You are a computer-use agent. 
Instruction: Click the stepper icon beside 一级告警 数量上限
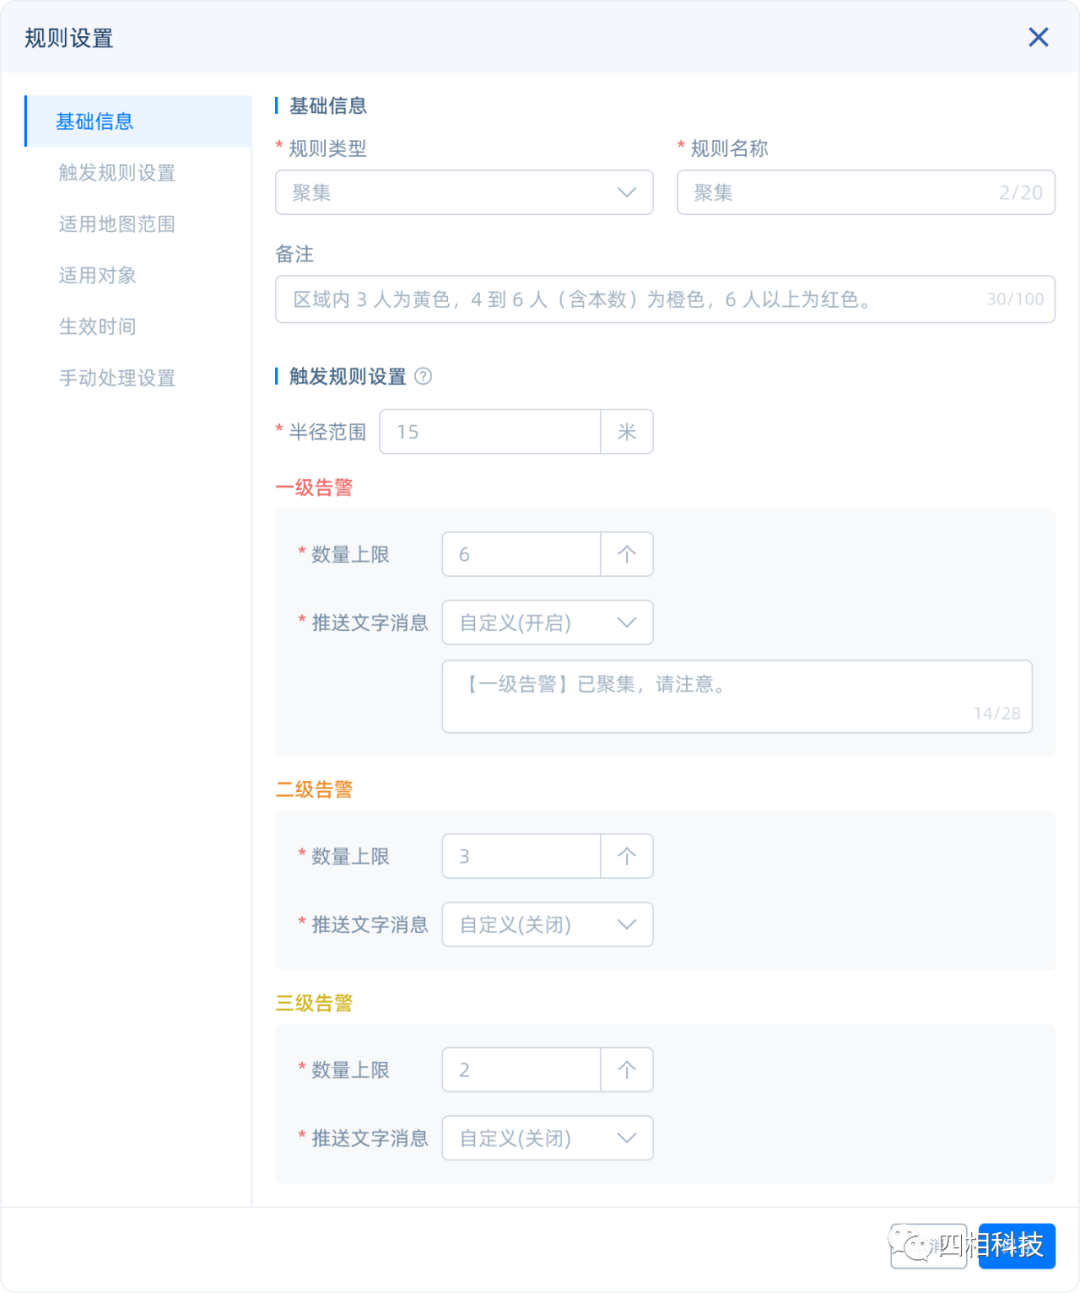click(x=626, y=554)
